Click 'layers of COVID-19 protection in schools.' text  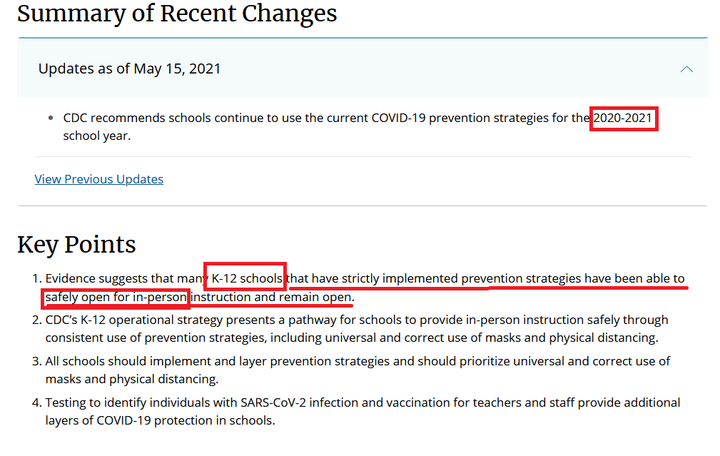(160, 421)
